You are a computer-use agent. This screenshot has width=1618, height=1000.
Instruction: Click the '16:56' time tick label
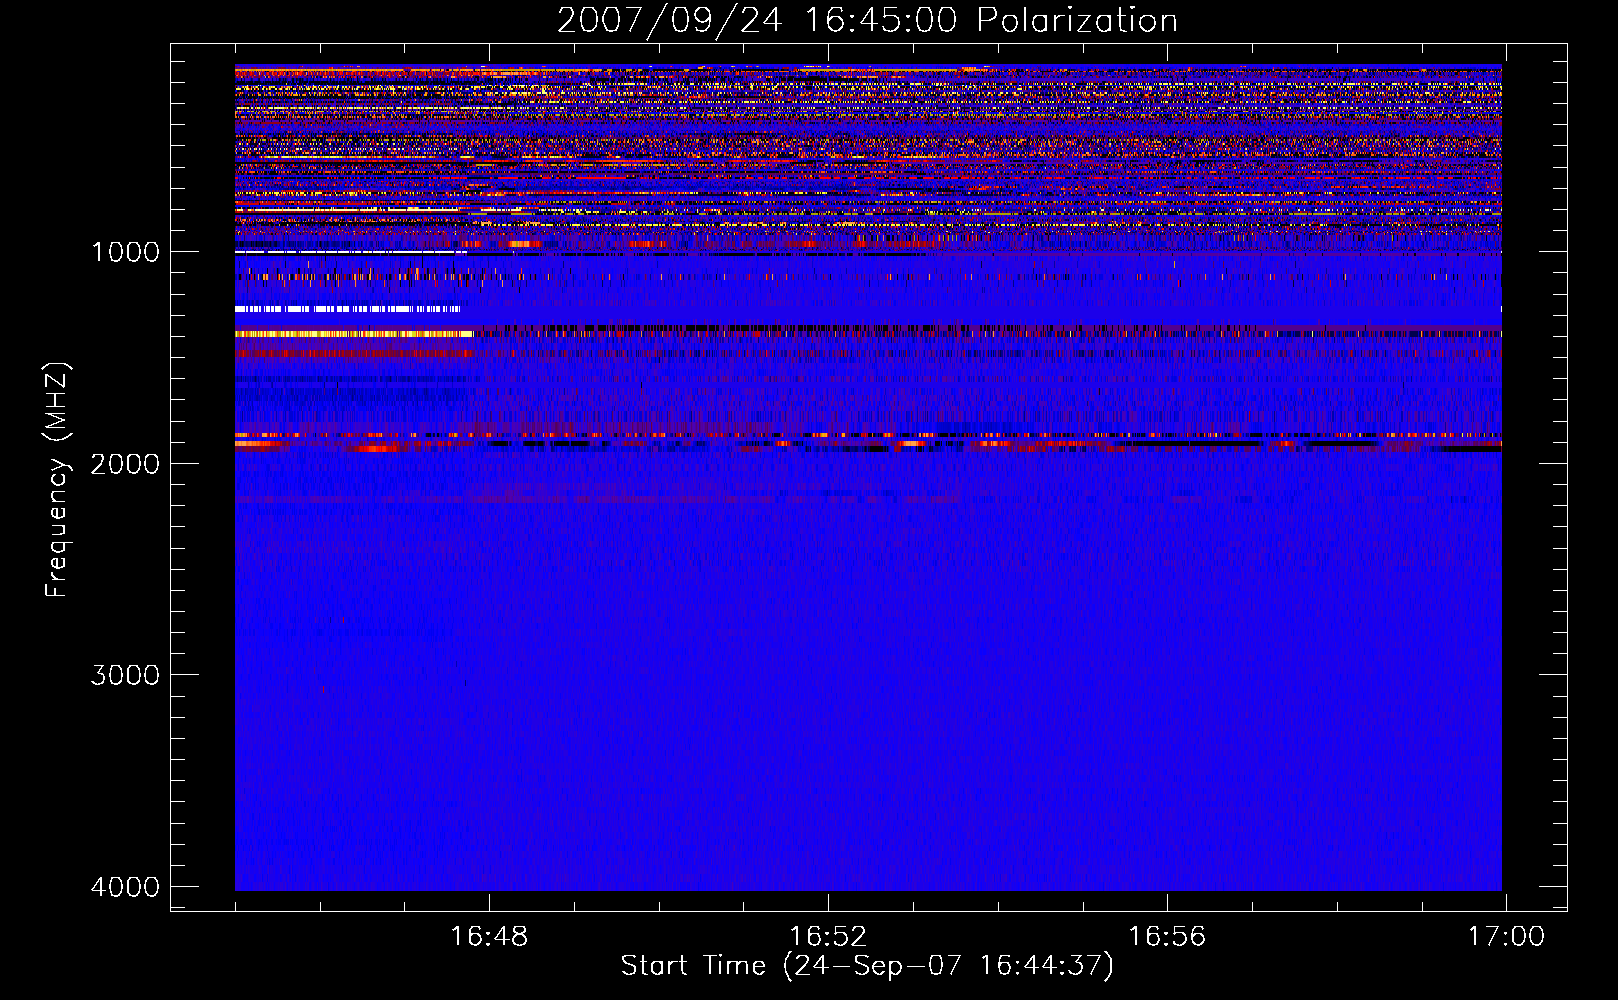click(x=1167, y=937)
